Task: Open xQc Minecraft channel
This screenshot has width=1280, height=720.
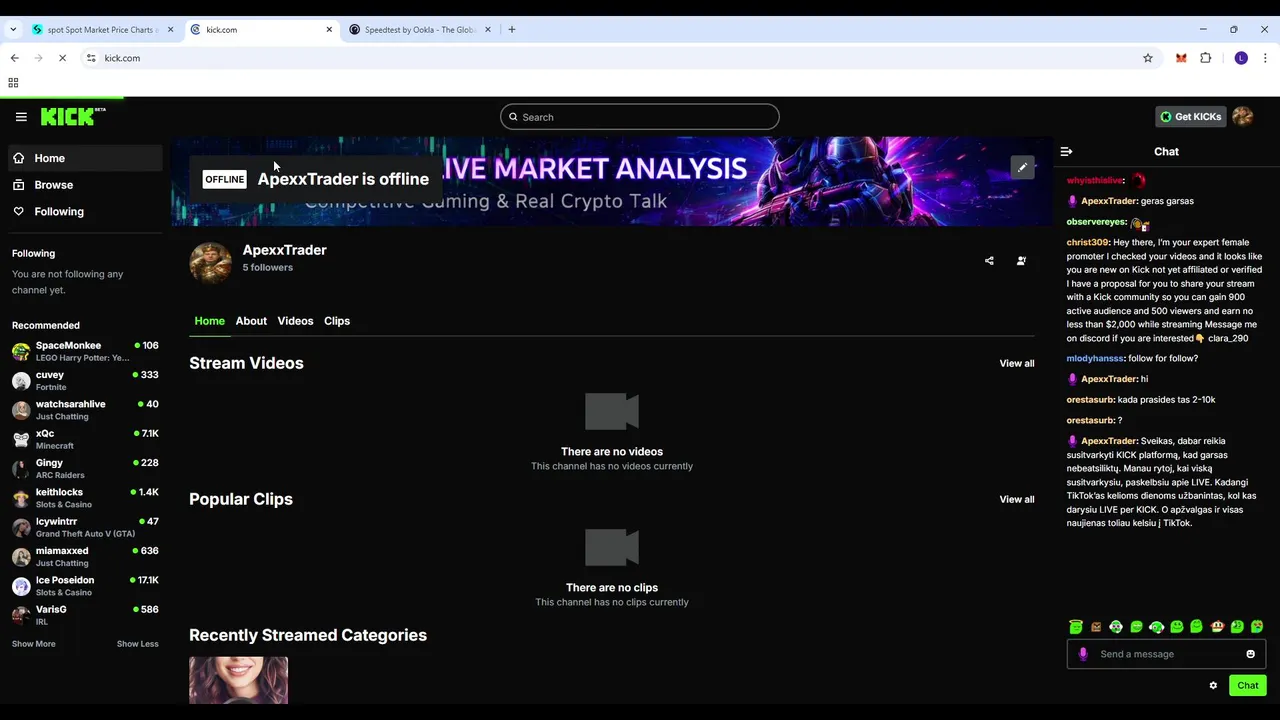Action: 85,439
